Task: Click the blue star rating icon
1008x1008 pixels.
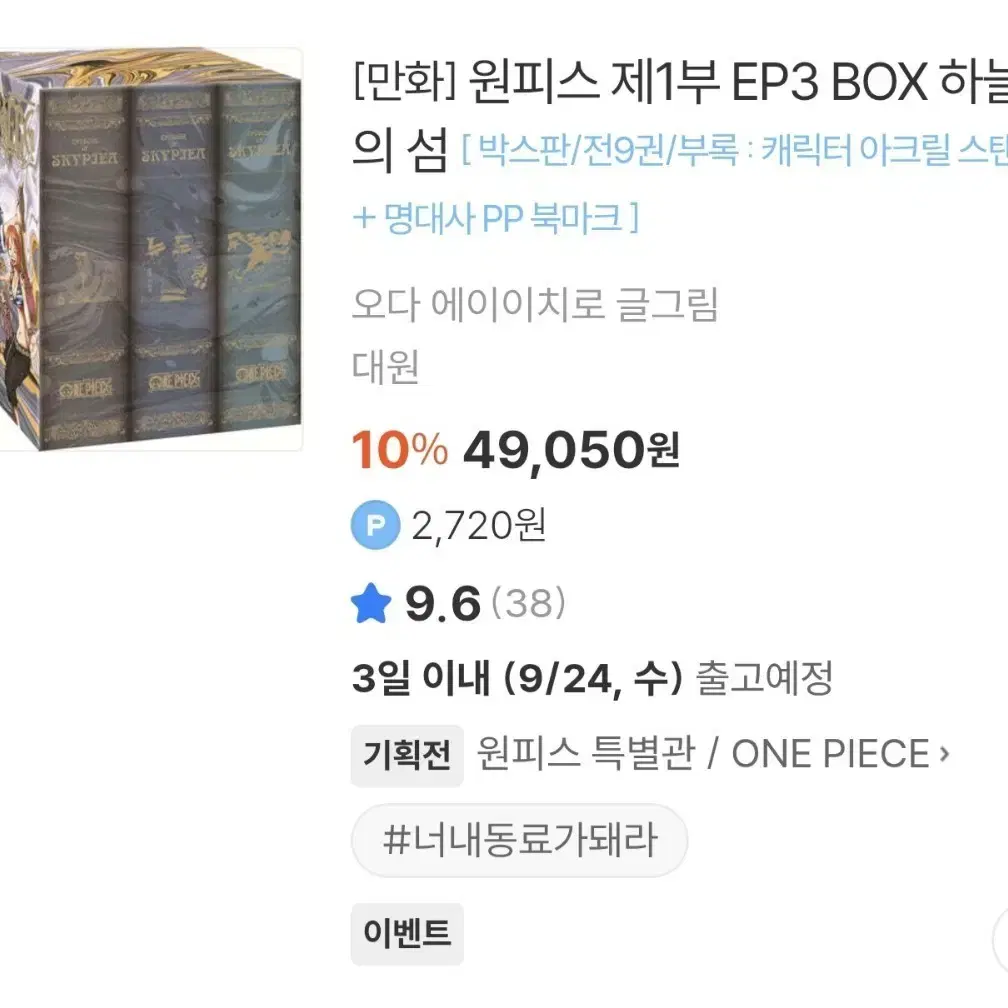Action: tap(371, 601)
